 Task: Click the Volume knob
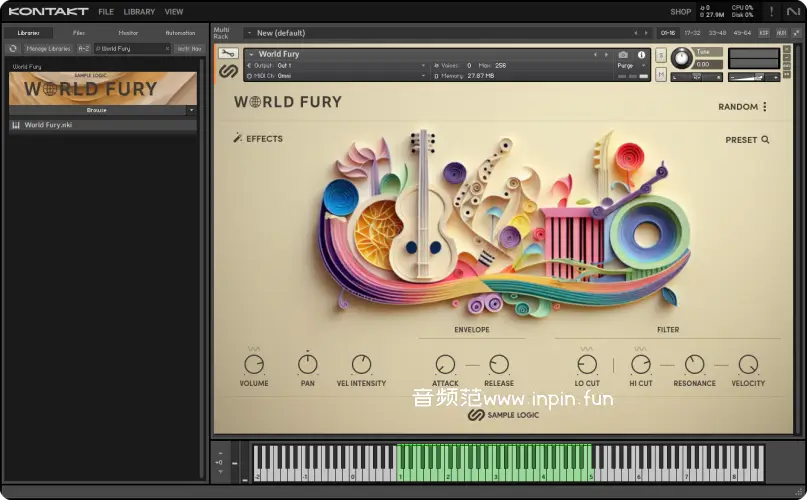(254, 365)
